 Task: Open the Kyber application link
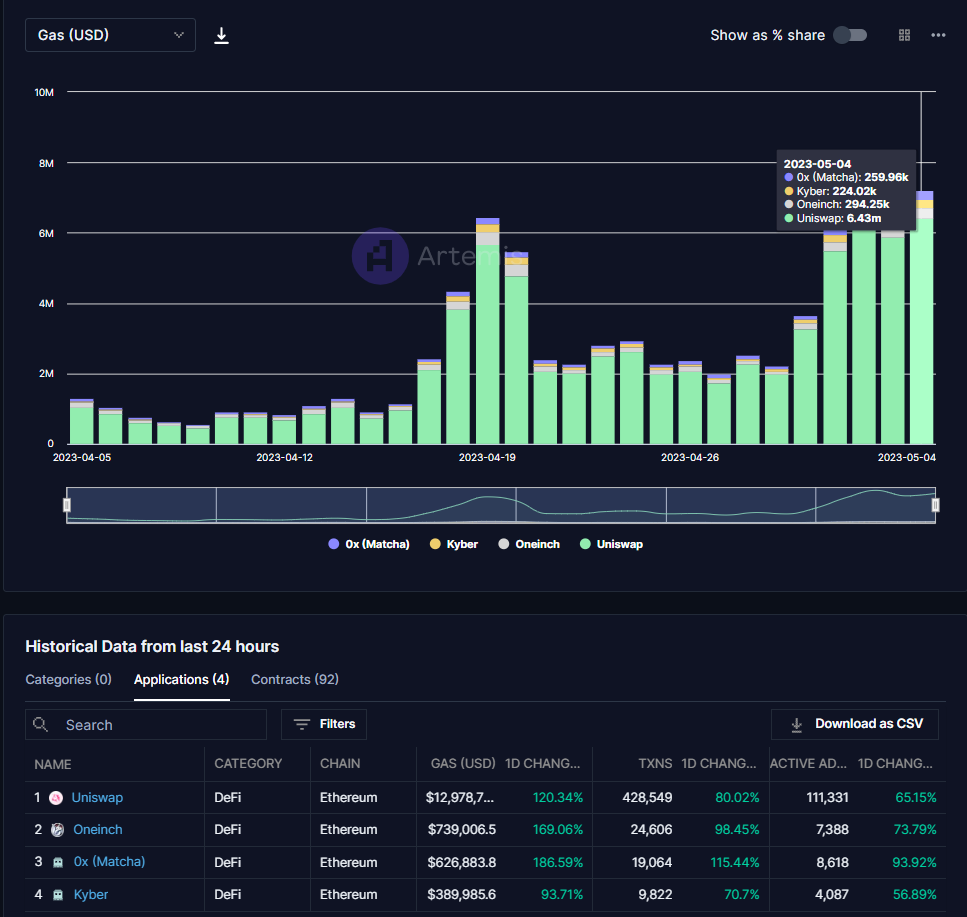click(91, 894)
